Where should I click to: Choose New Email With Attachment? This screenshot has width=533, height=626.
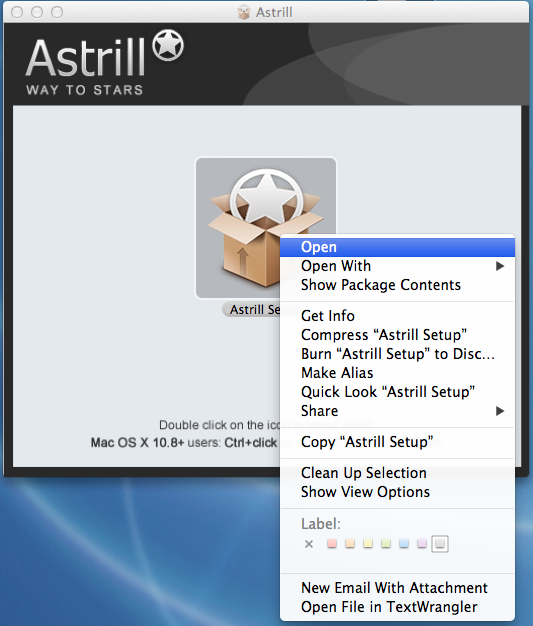(x=397, y=588)
